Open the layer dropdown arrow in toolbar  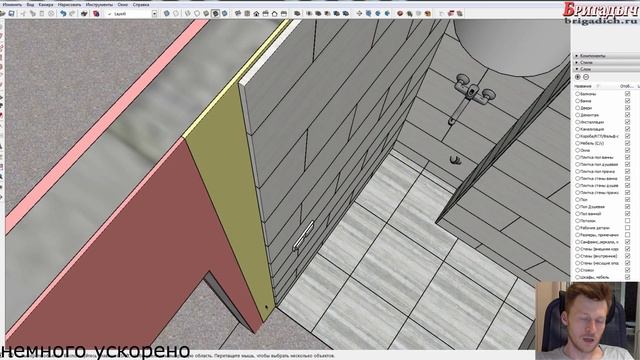[x=154, y=13]
